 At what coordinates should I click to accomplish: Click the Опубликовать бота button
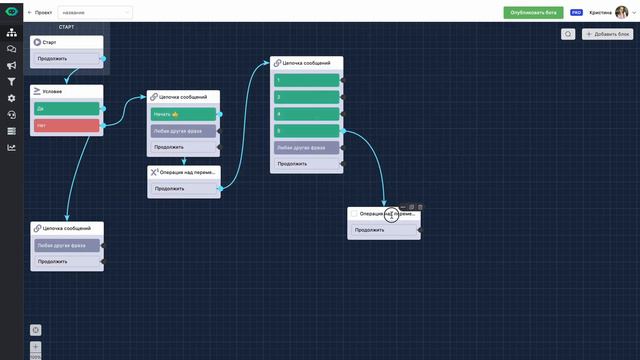[533, 13]
